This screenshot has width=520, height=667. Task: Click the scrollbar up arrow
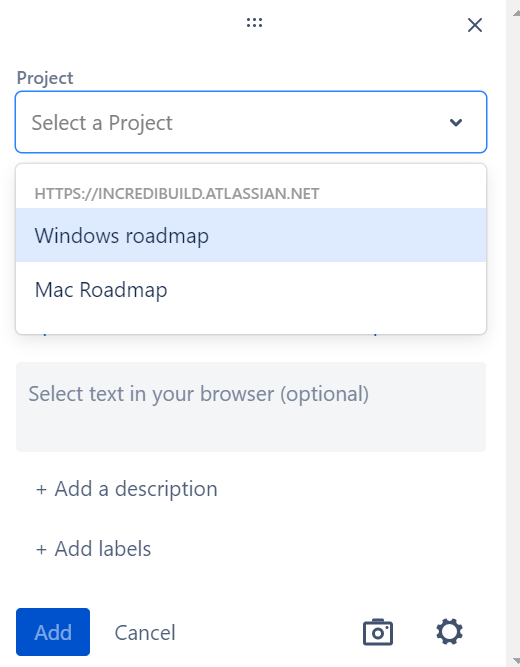coord(516,13)
